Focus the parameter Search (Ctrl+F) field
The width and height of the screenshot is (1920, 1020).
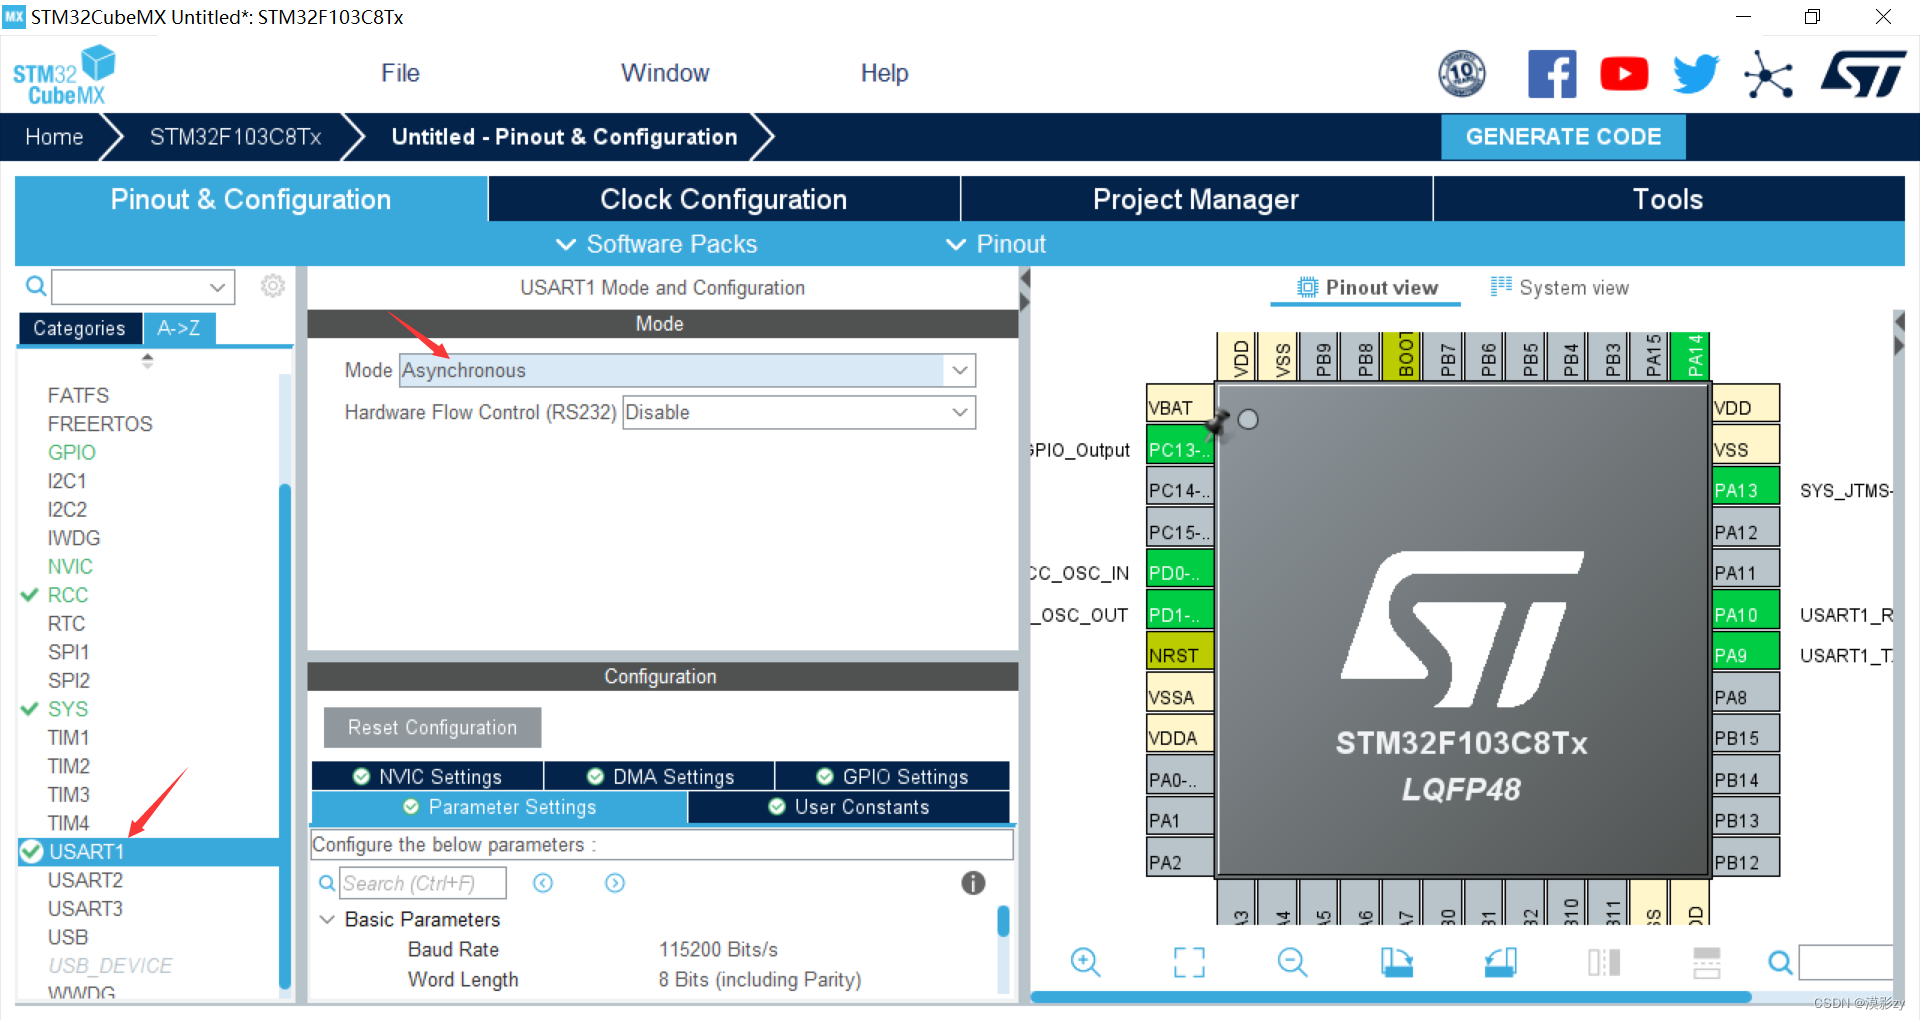423,883
